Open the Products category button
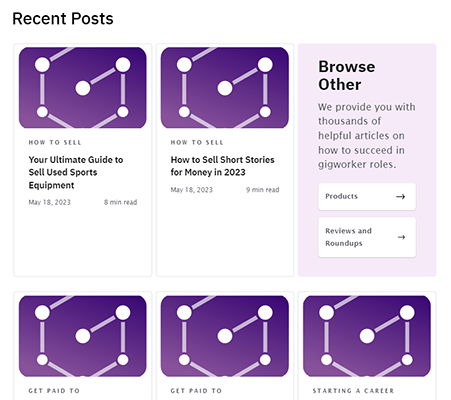Image resolution: width=451 pixels, height=400 pixels. (x=367, y=197)
